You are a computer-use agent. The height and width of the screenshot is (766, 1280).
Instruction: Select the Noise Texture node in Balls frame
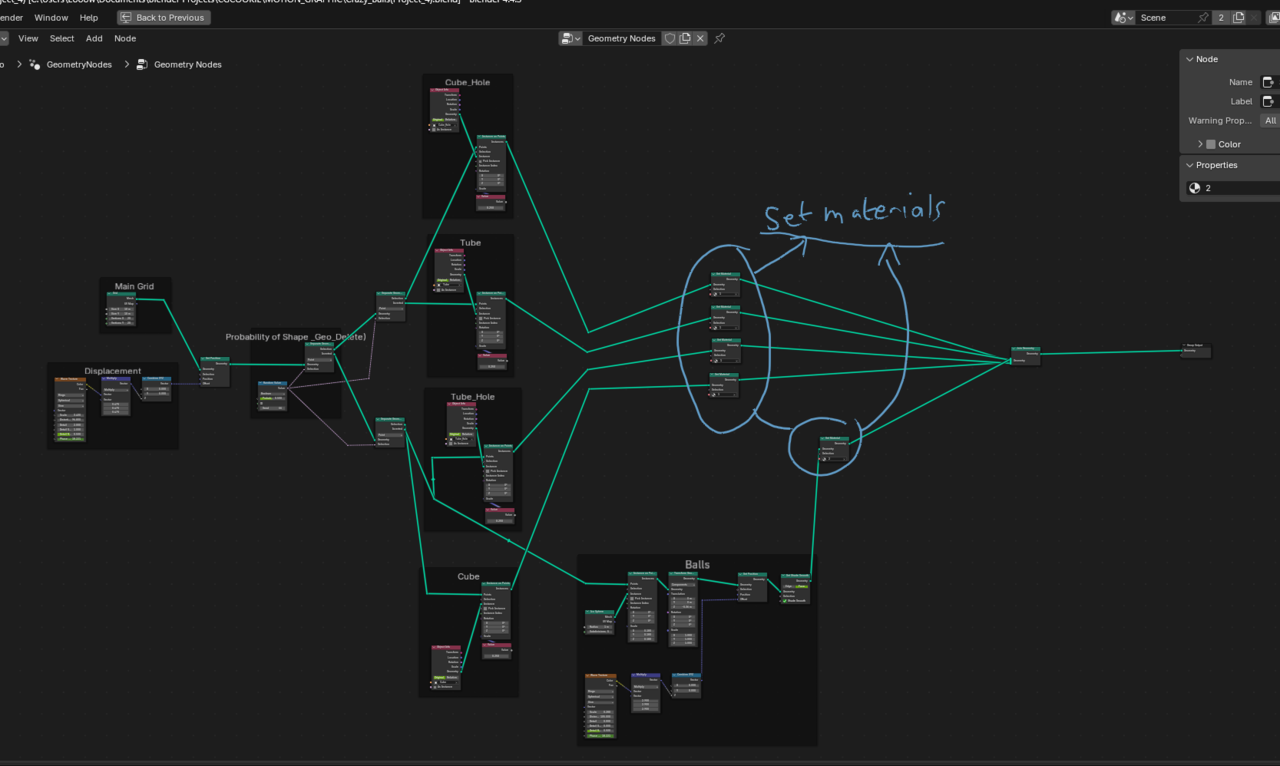coord(601,706)
